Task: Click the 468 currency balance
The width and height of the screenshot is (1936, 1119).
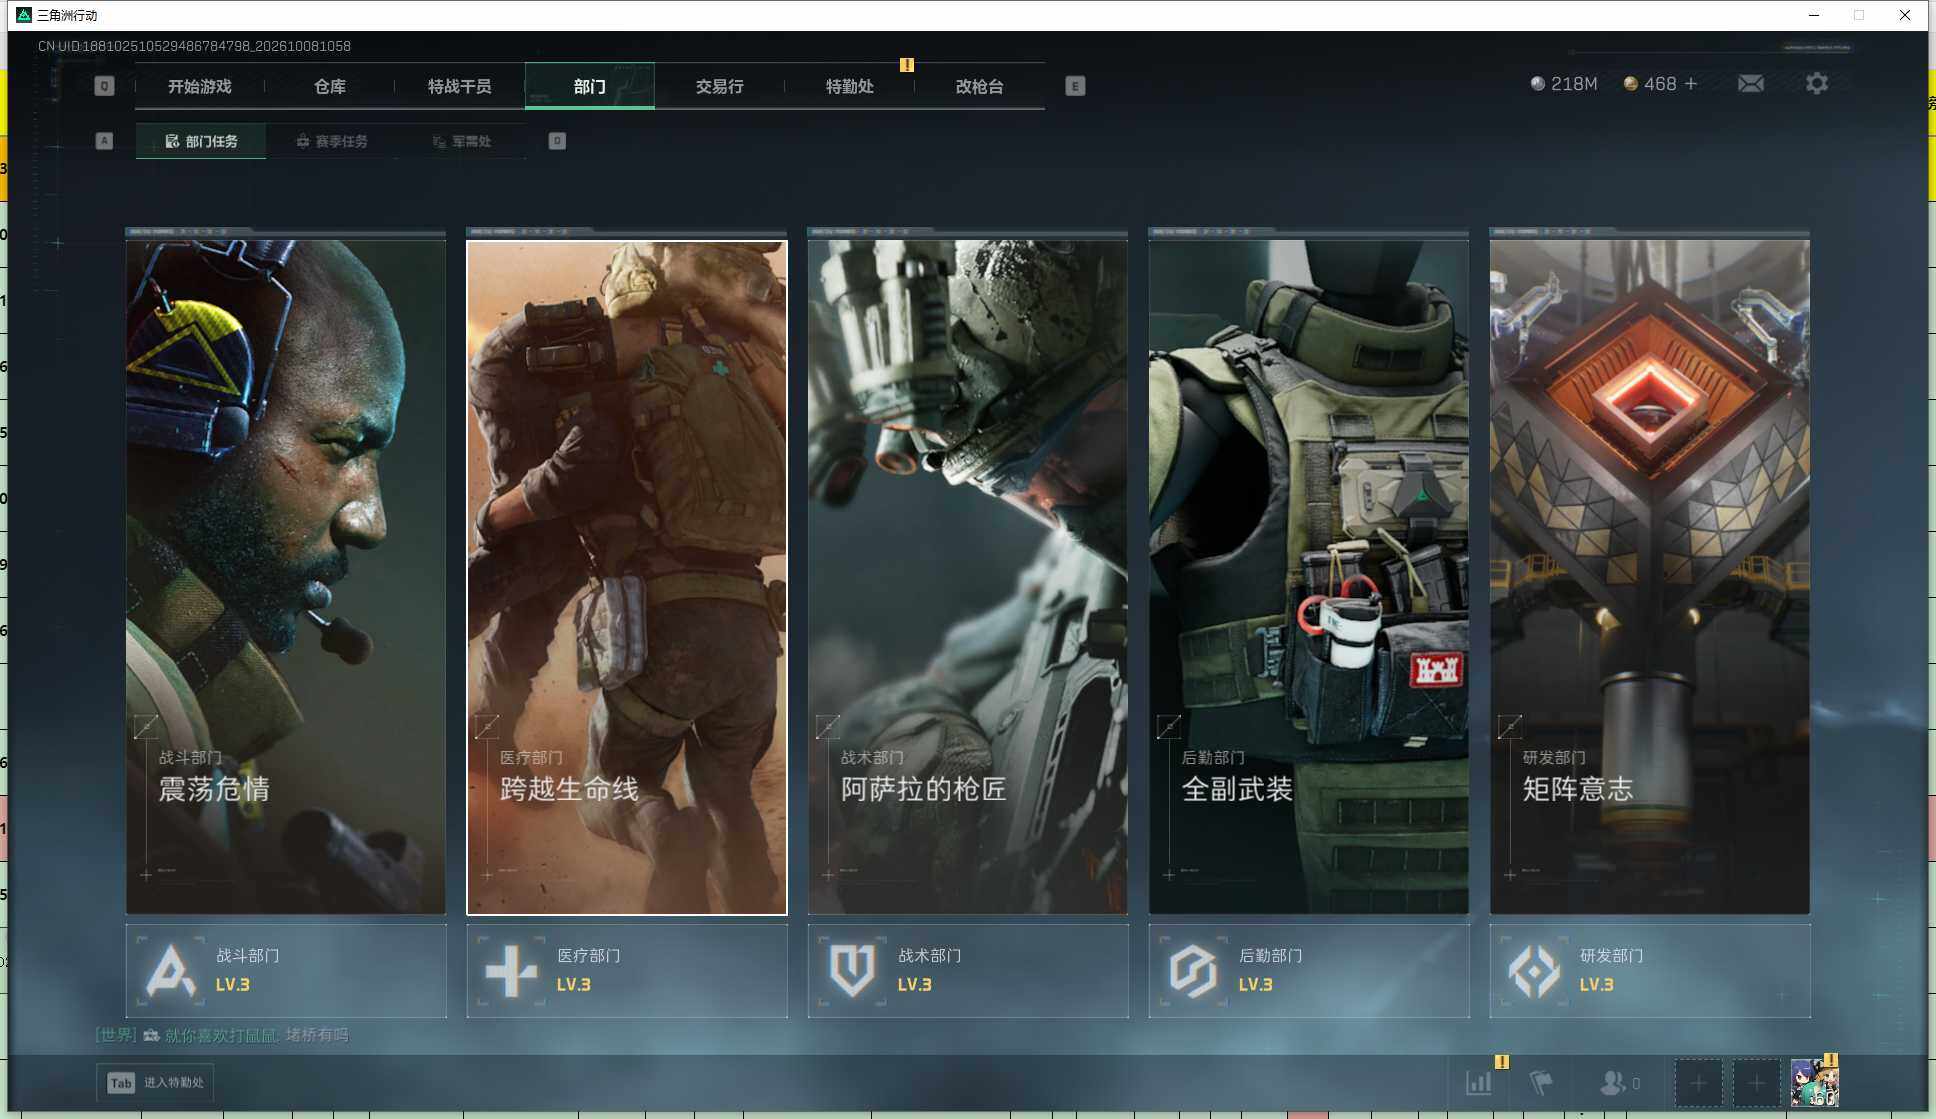Action: (x=1650, y=84)
